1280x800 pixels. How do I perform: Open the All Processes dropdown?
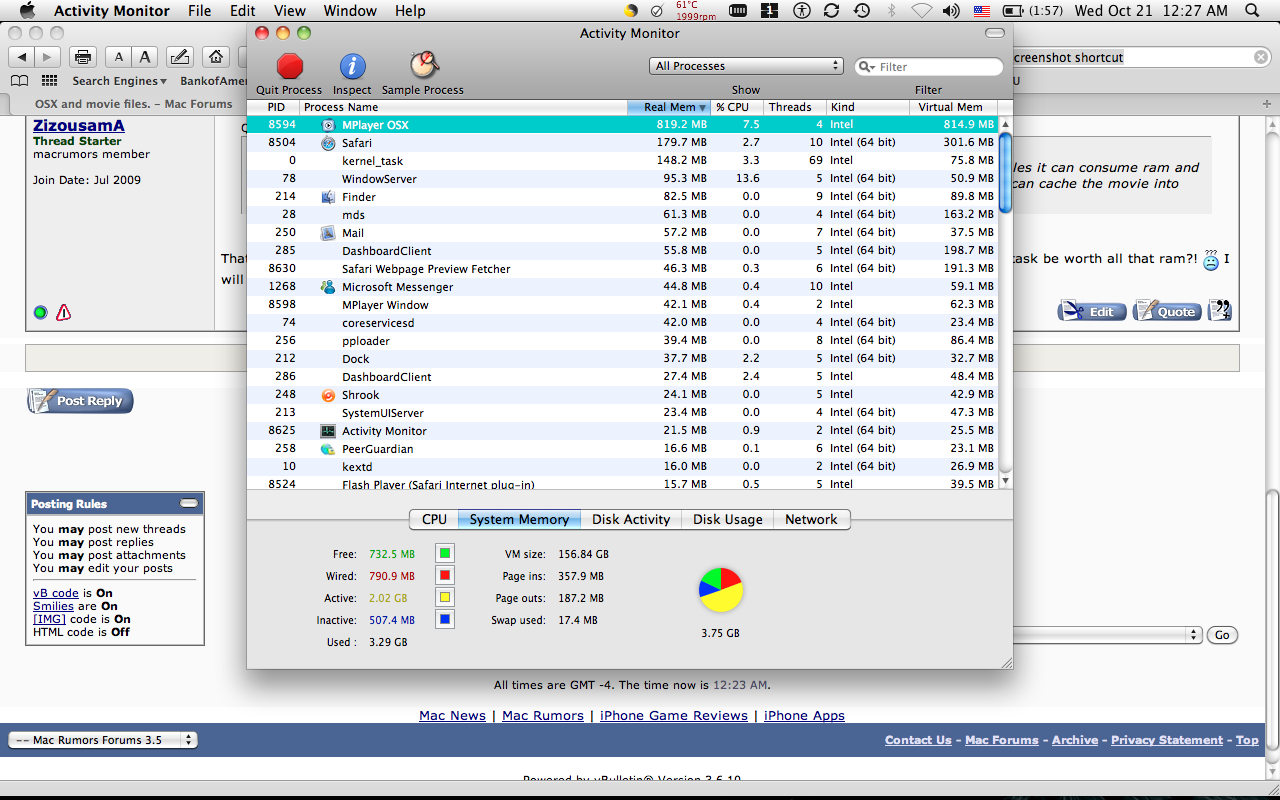tap(746, 66)
